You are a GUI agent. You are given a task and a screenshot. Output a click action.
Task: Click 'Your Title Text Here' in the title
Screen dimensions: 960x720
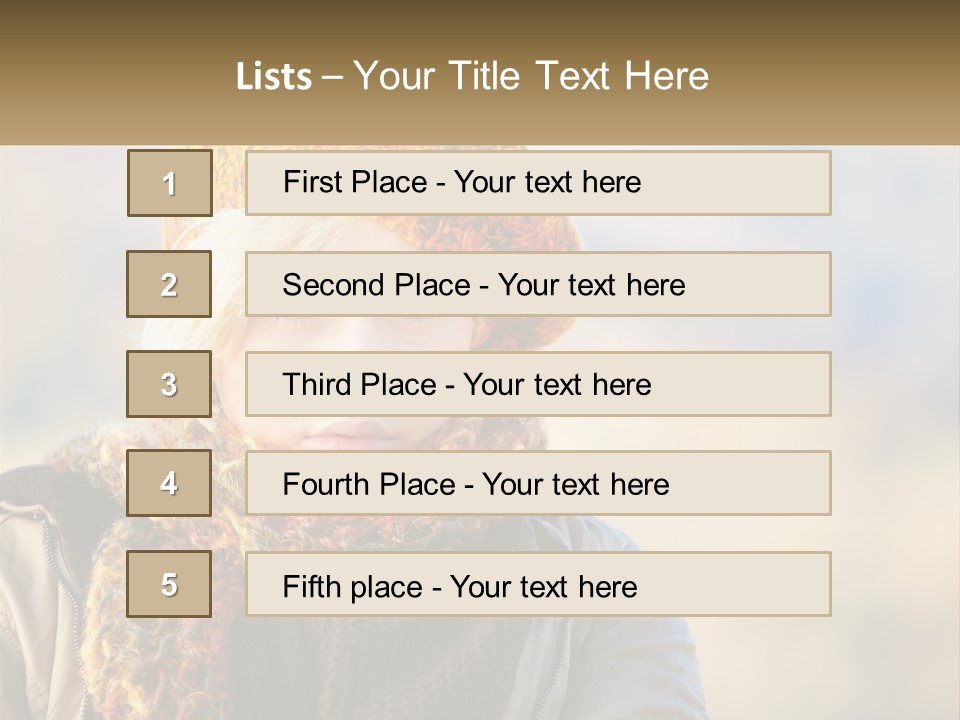(531, 76)
